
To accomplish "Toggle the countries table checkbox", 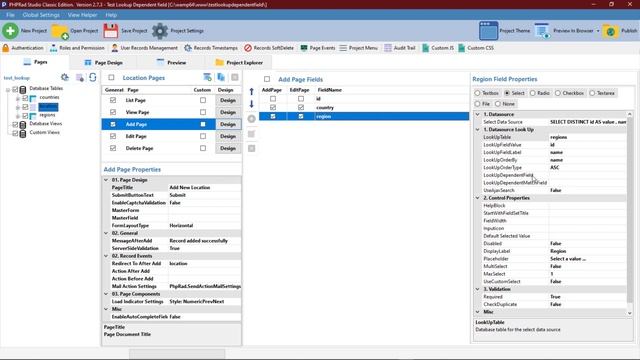I will pyautogui.click(x=25, y=98).
